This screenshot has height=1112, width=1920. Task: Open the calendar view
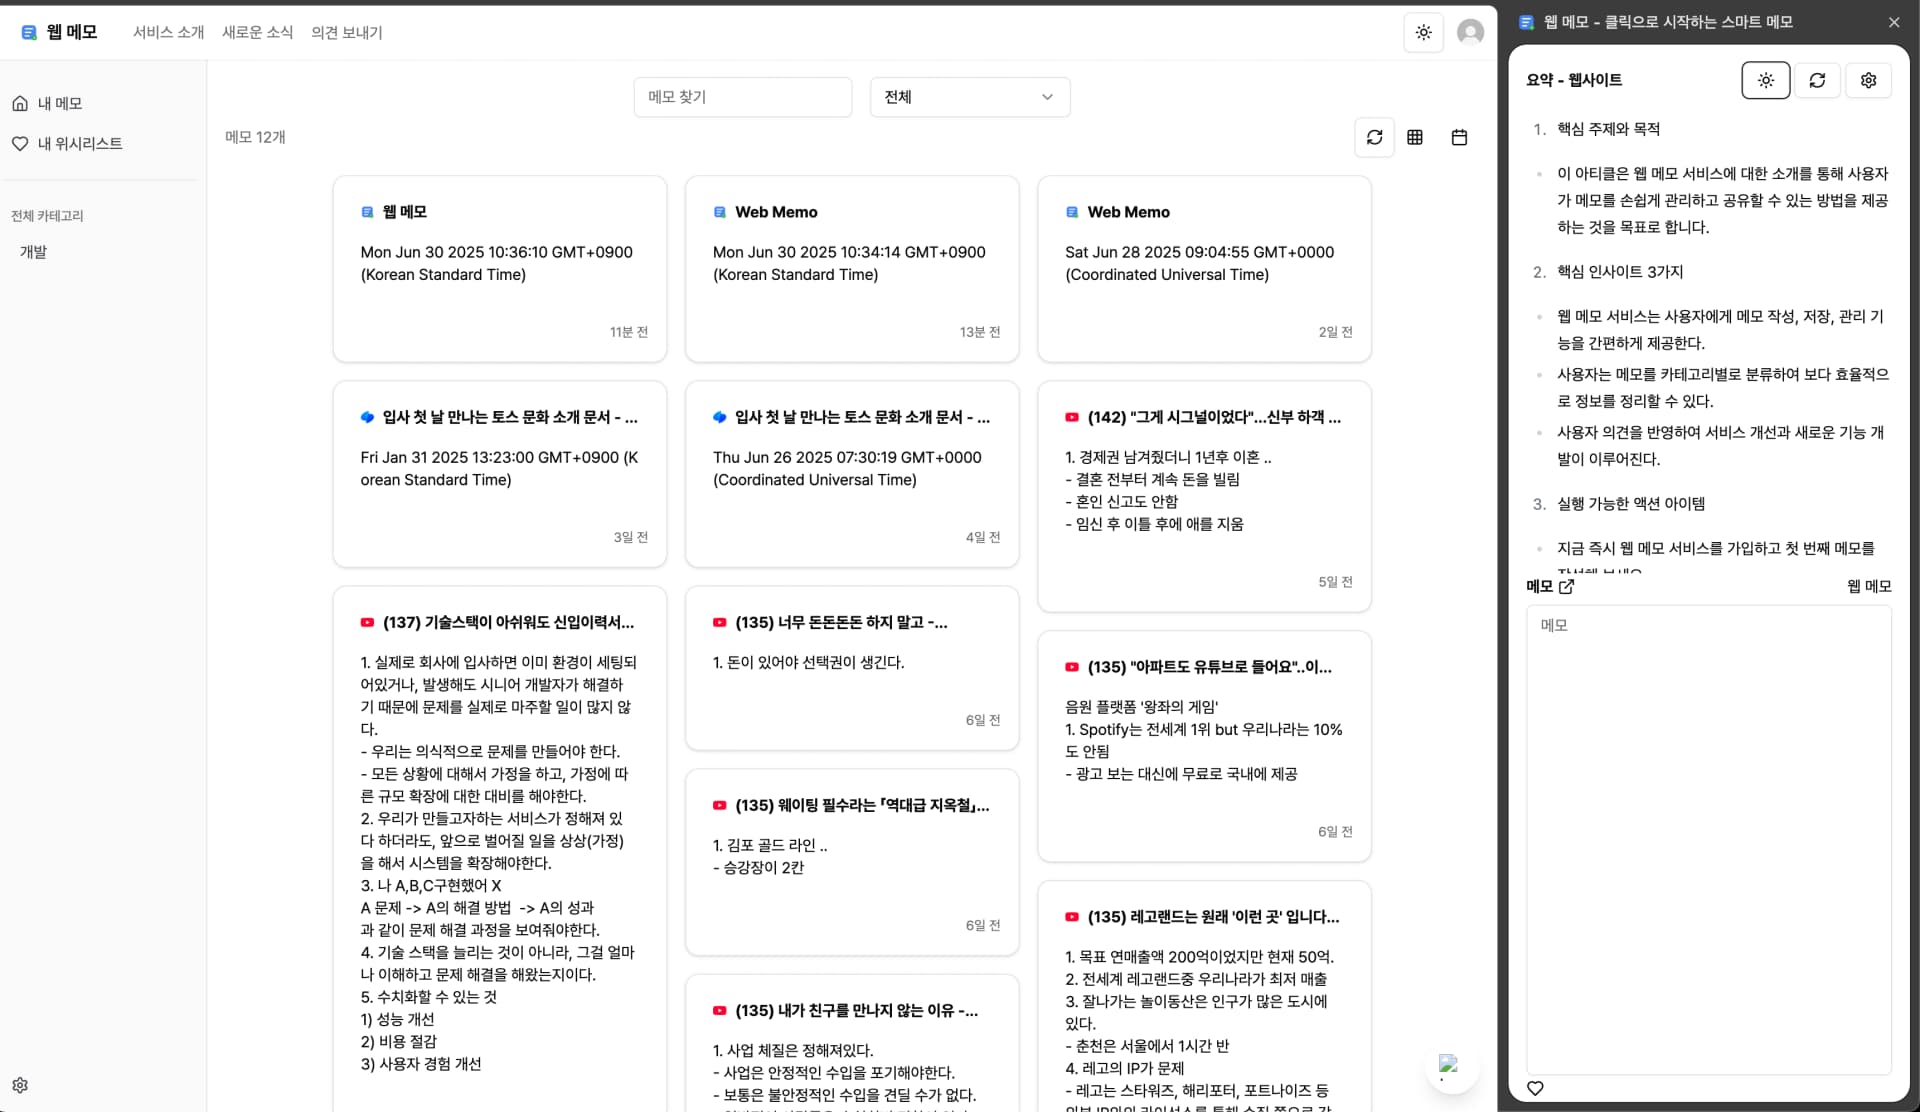pos(1459,137)
